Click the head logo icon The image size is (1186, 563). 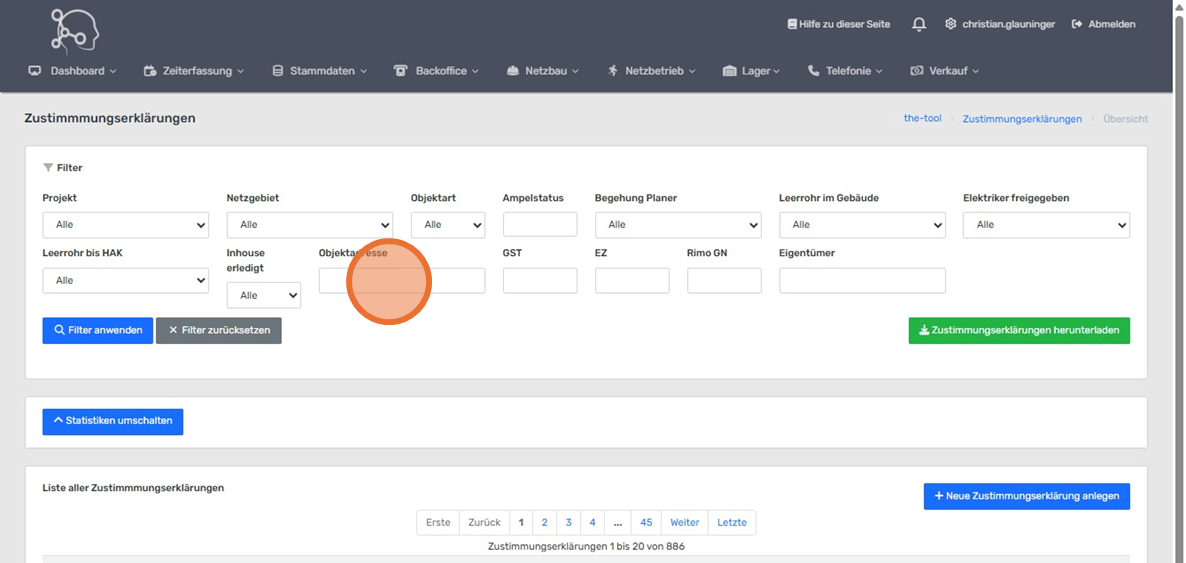coord(75,30)
